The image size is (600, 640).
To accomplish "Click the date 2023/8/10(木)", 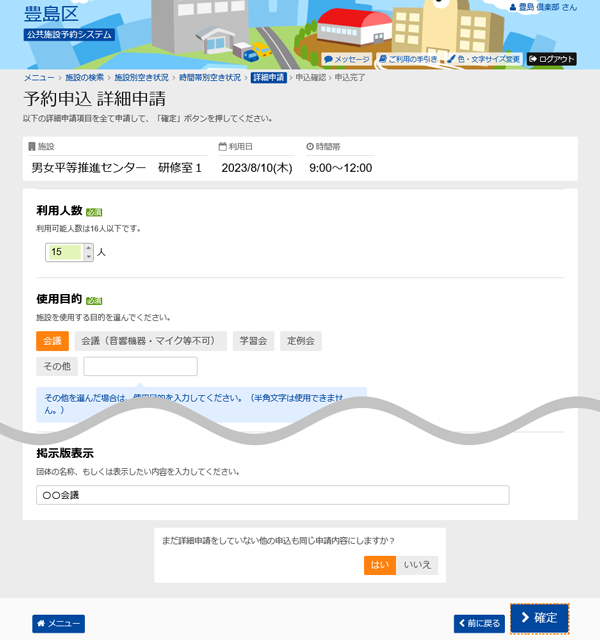I will 257,168.
